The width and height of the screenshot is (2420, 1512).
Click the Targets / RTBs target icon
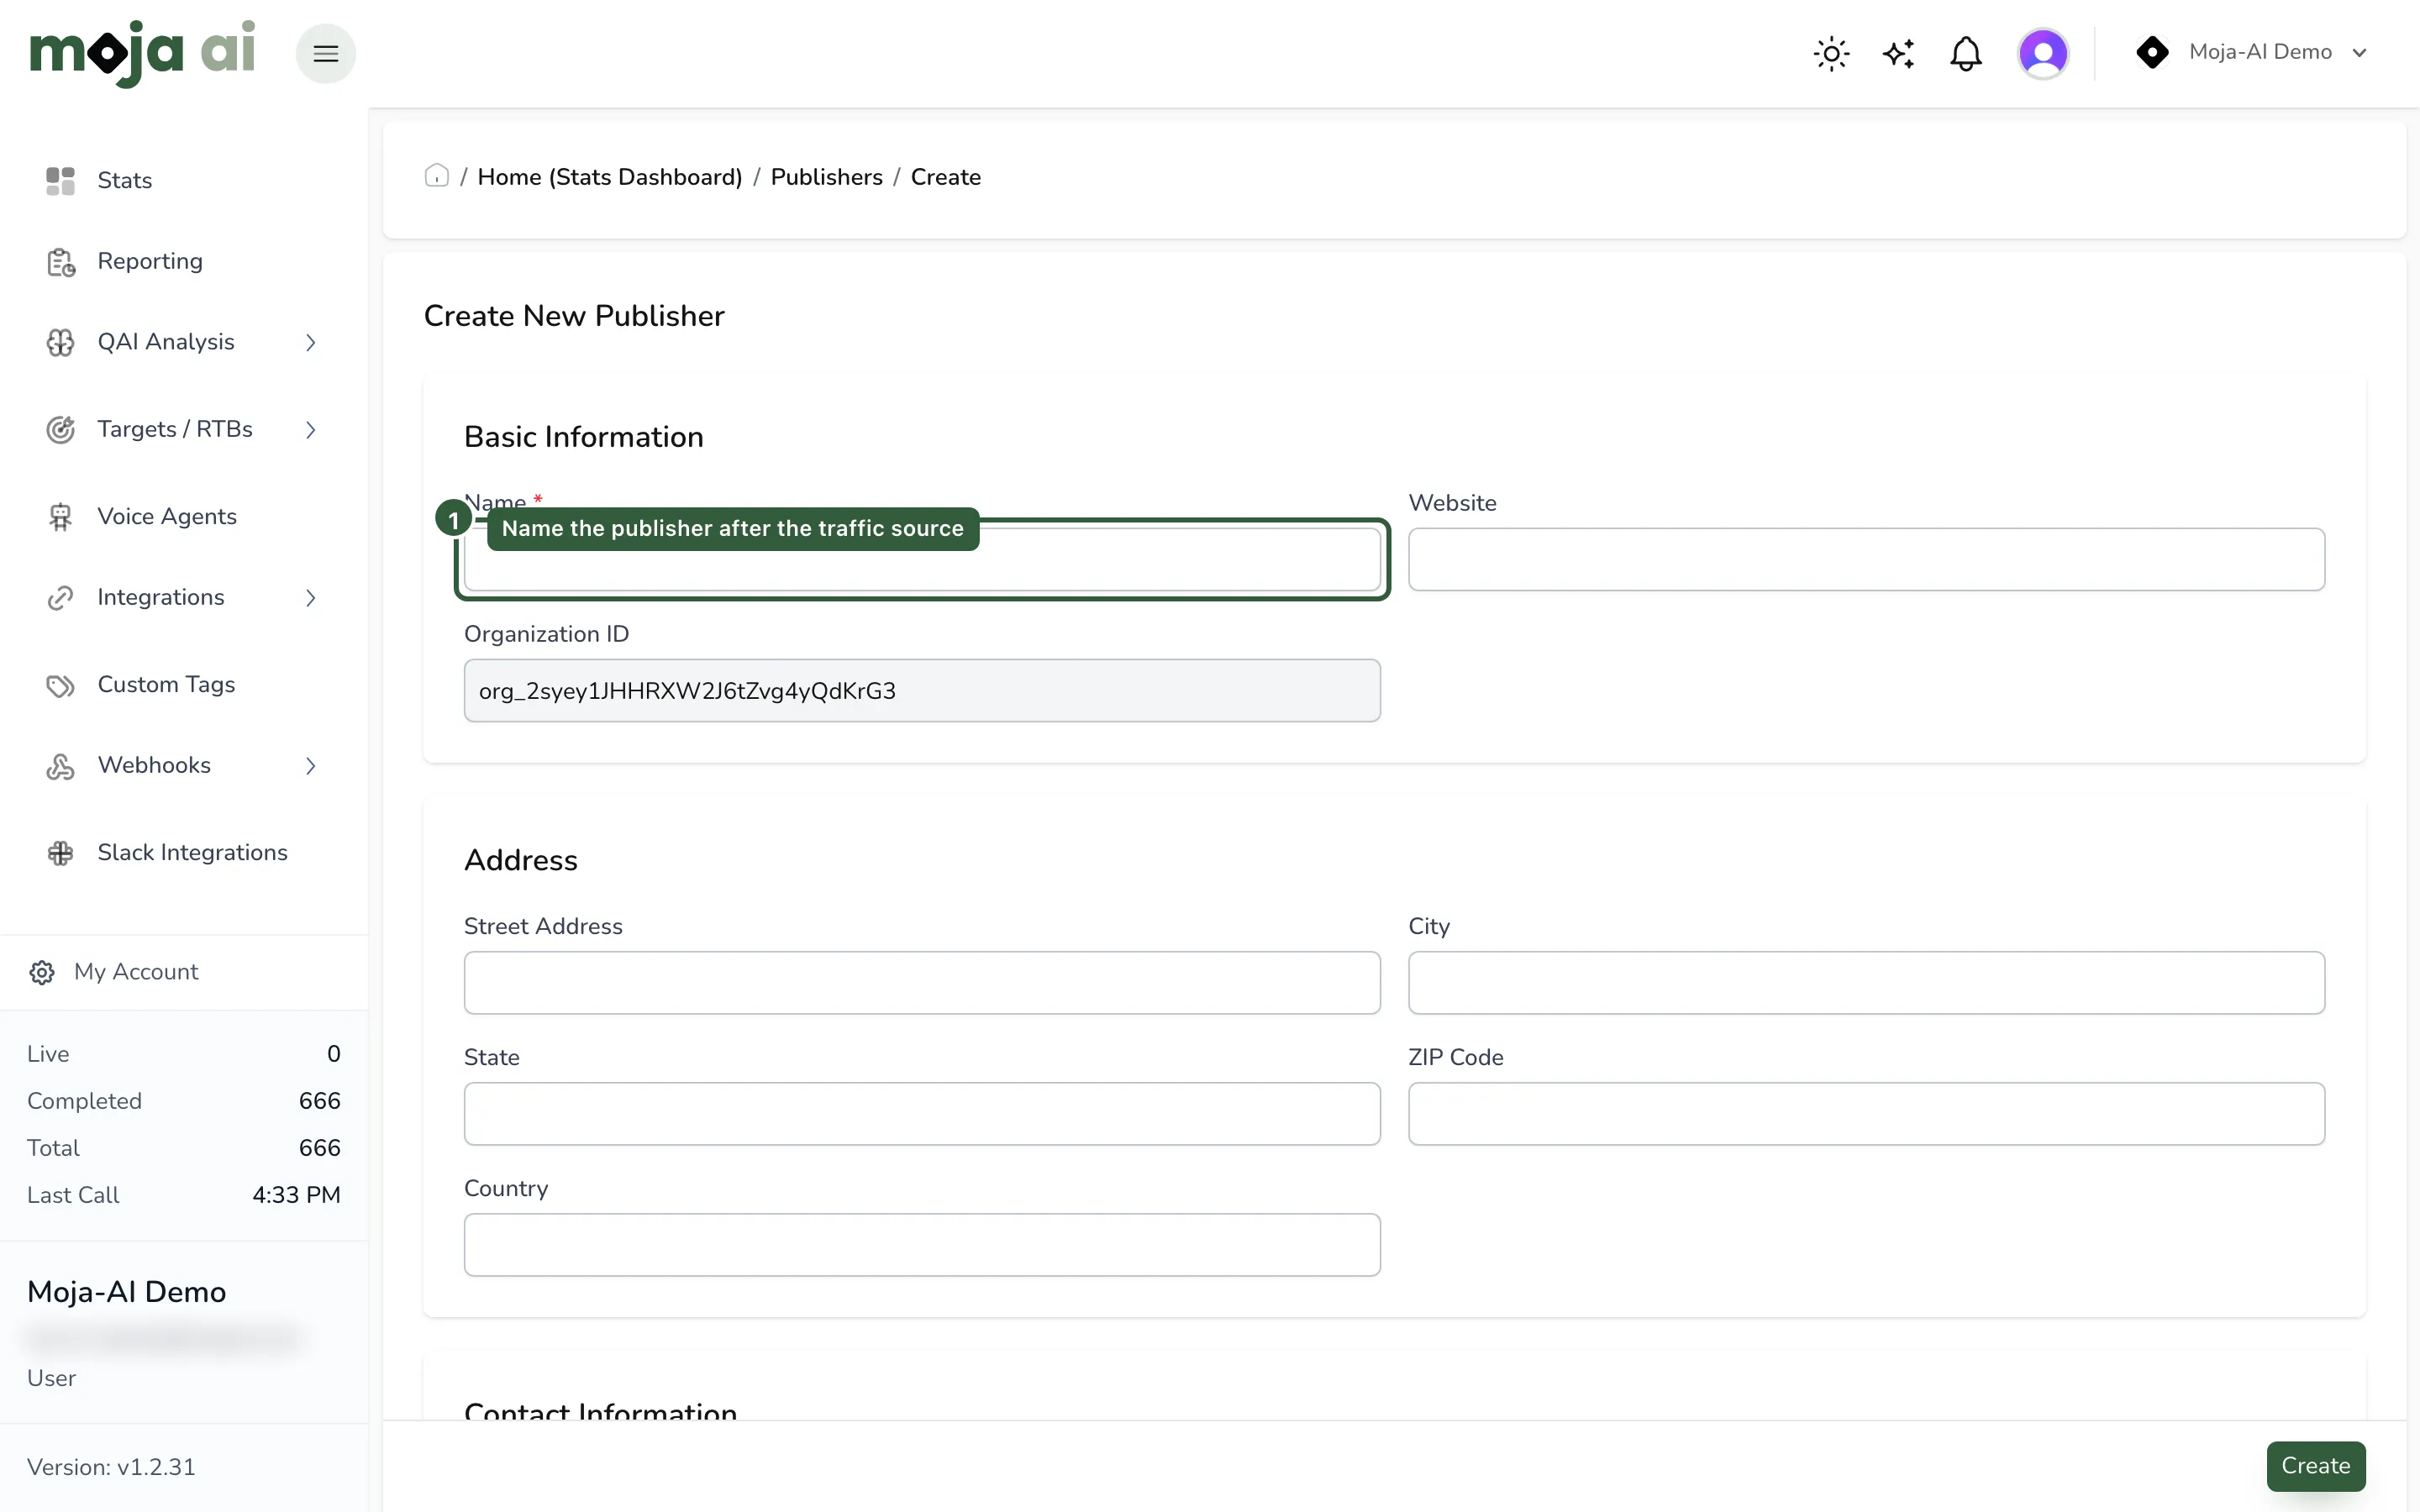click(60, 429)
